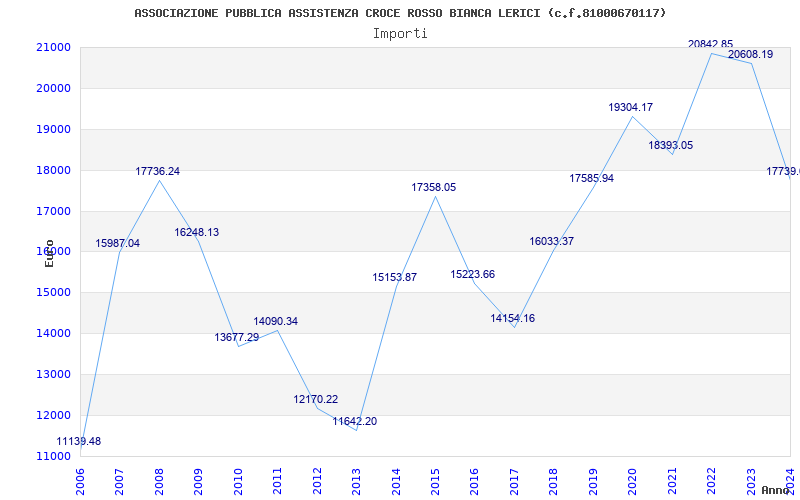Click the 2012 x-axis year label
Viewport: 800px width, 500px height.
click(317, 481)
